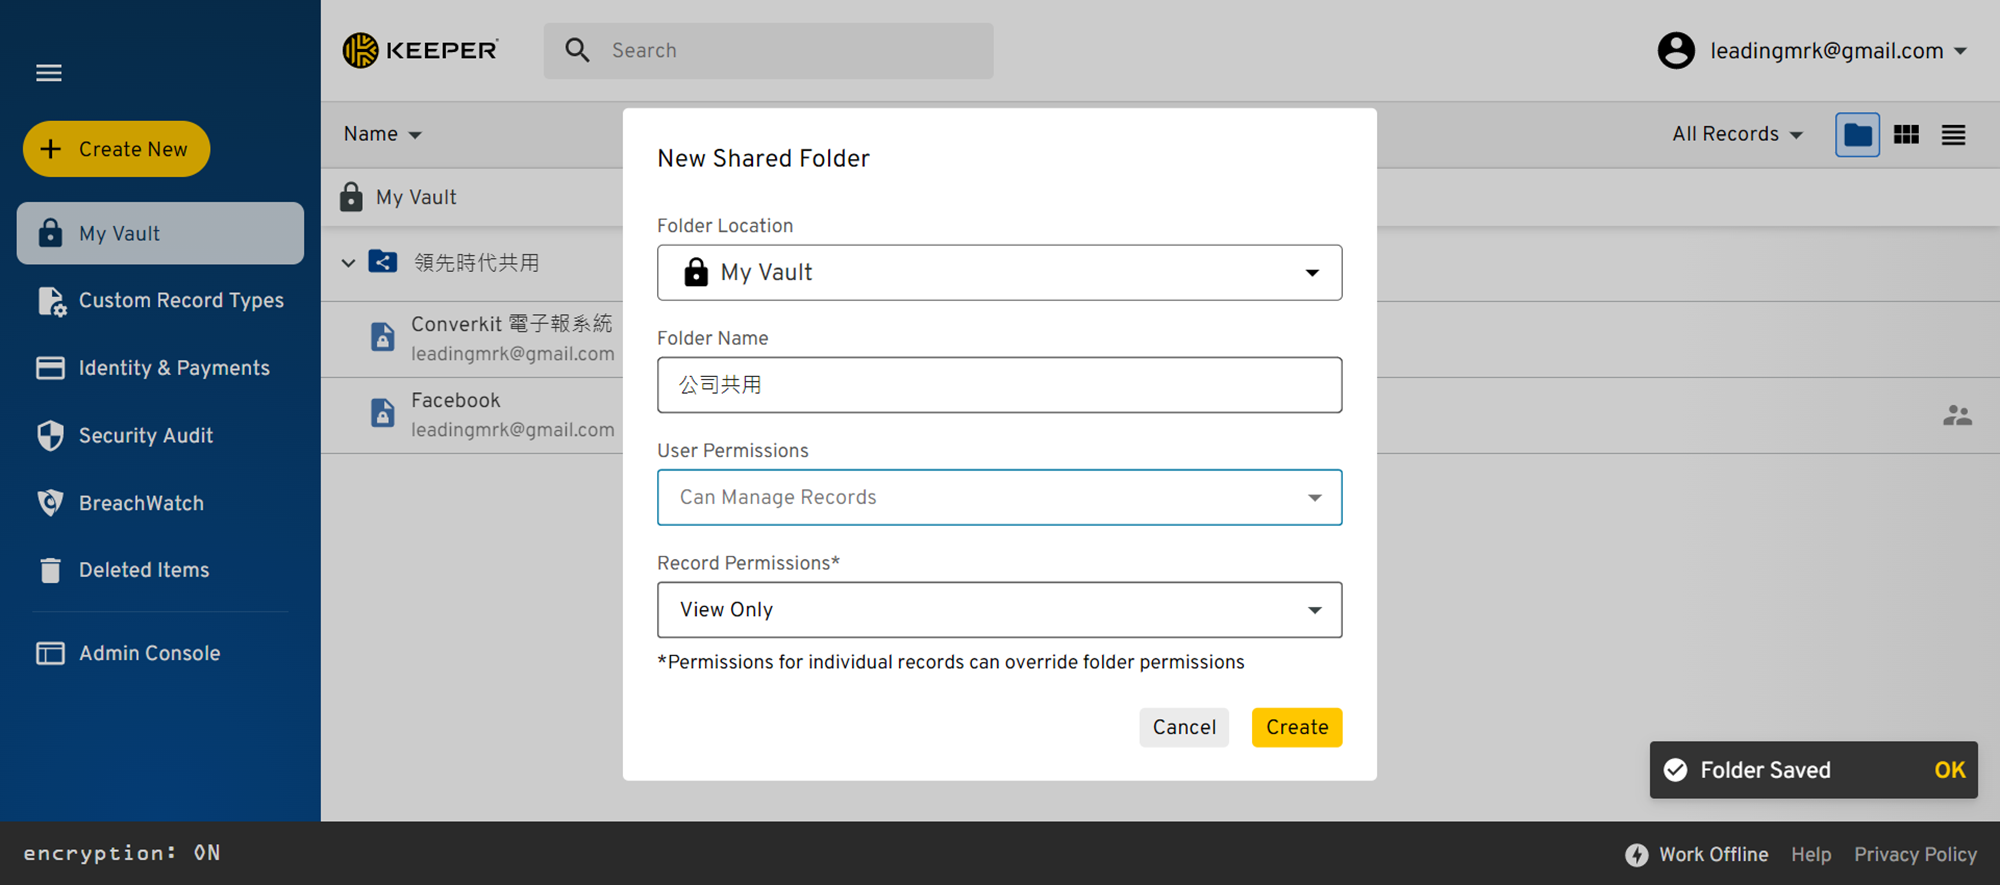Click the shared users icon on Facebook row
Viewport: 2000px width, 885px height.
tap(1957, 415)
